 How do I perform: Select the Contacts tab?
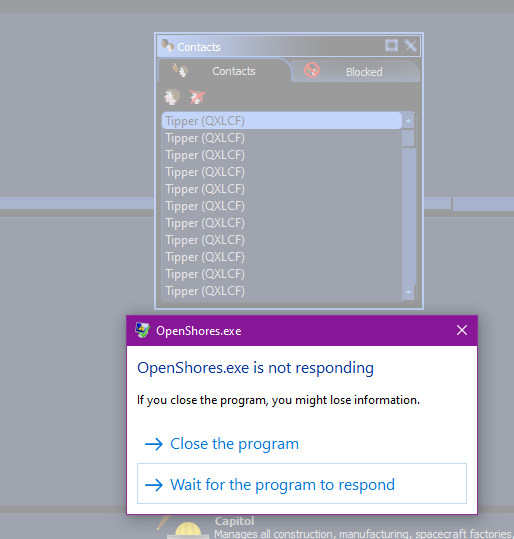coord(224,71)
